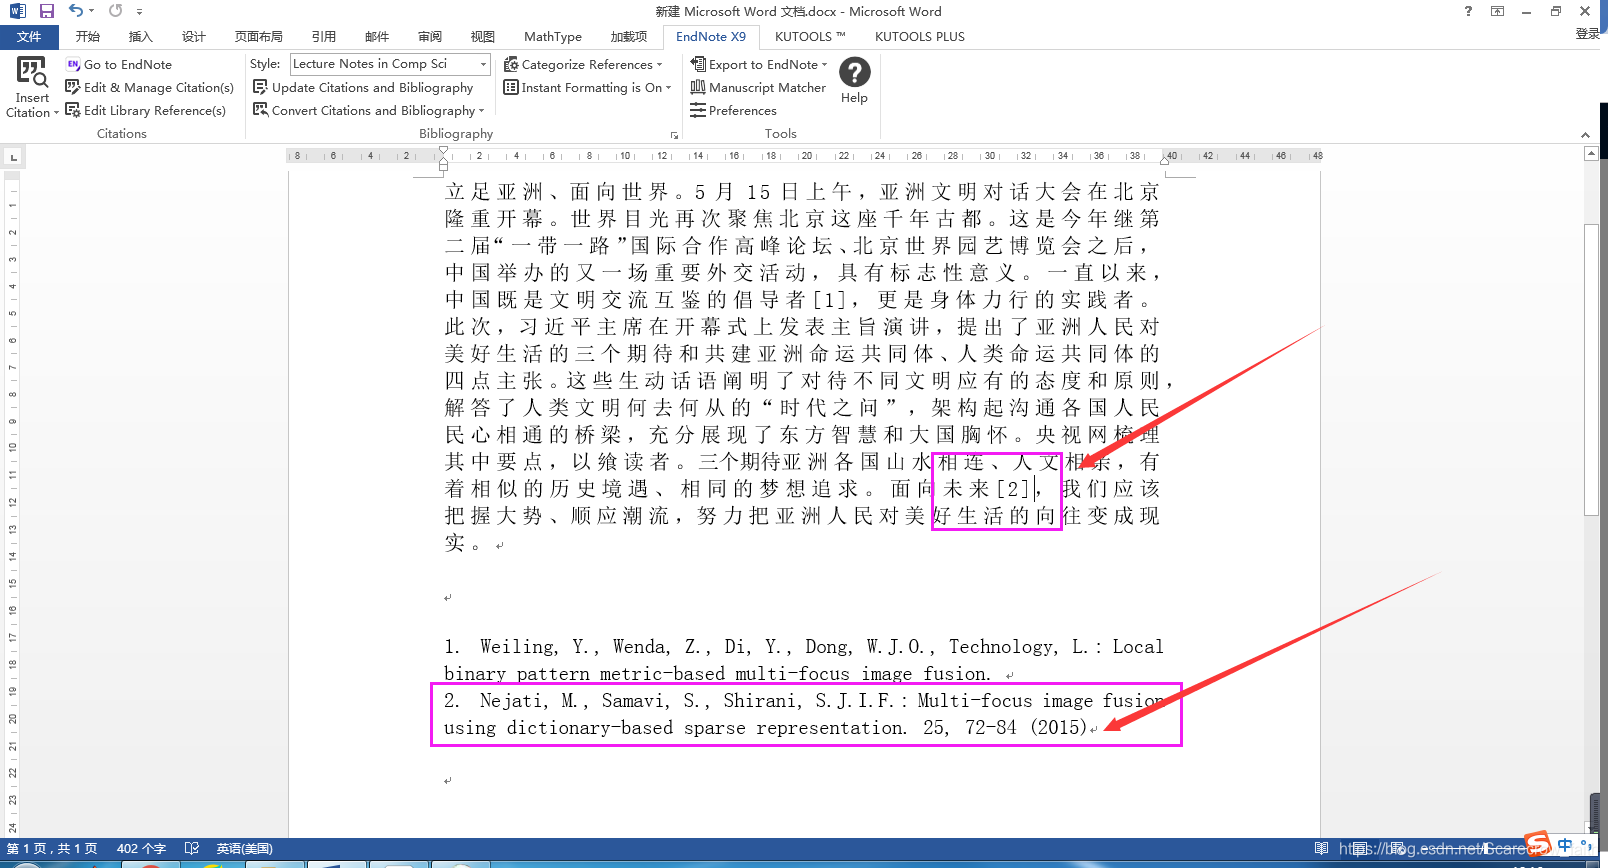This screenshot has width=1608, height=868.
Task: Click the Save icon in quick access
Action: point(47,11)
